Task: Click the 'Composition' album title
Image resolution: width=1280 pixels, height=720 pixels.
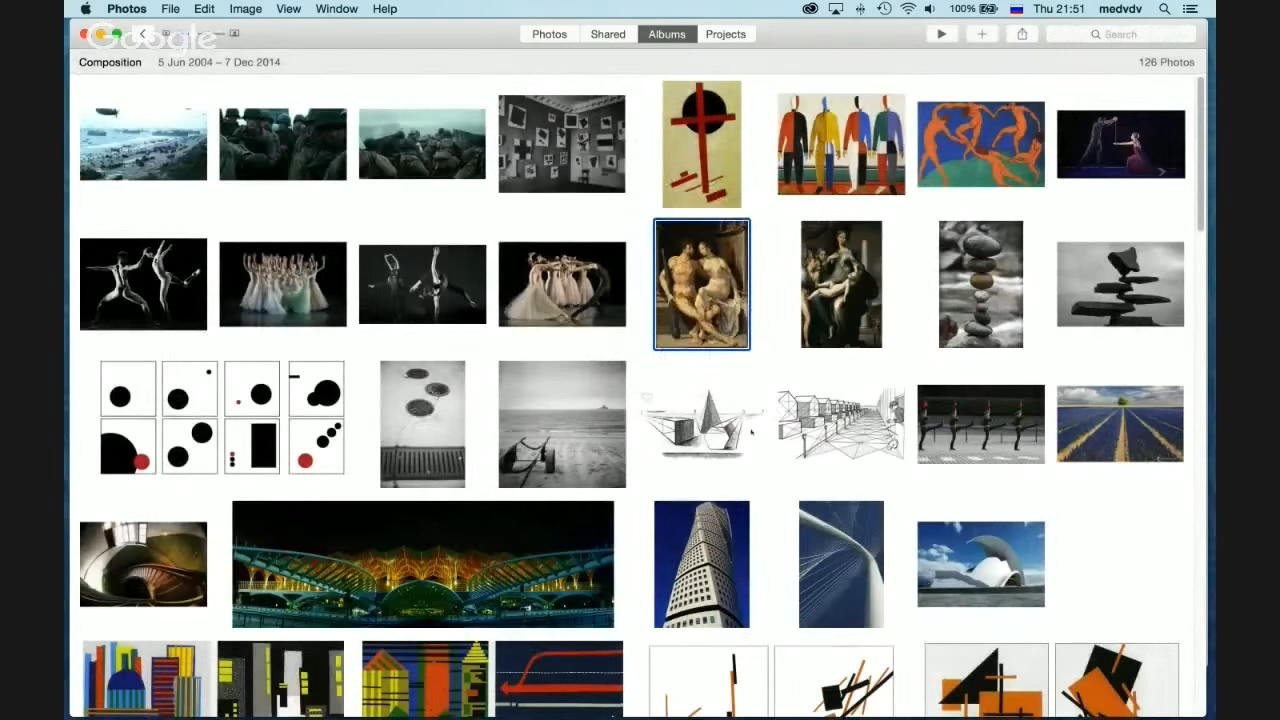Action: point(110,62)
